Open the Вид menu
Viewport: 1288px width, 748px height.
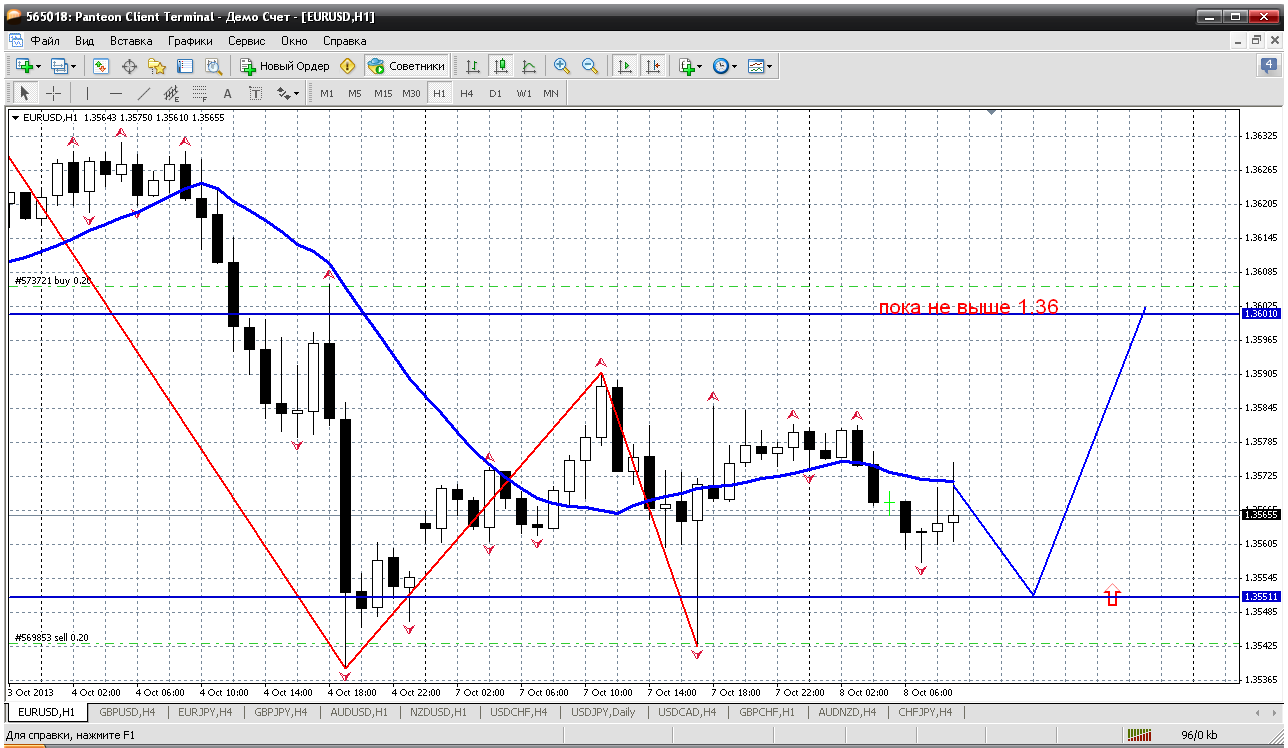[x=85, y=41]
